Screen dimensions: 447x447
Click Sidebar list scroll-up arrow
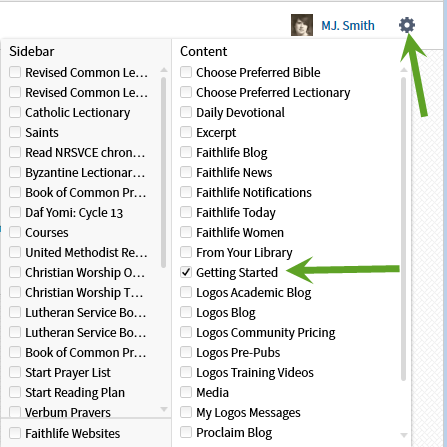(x=164, y=70)
